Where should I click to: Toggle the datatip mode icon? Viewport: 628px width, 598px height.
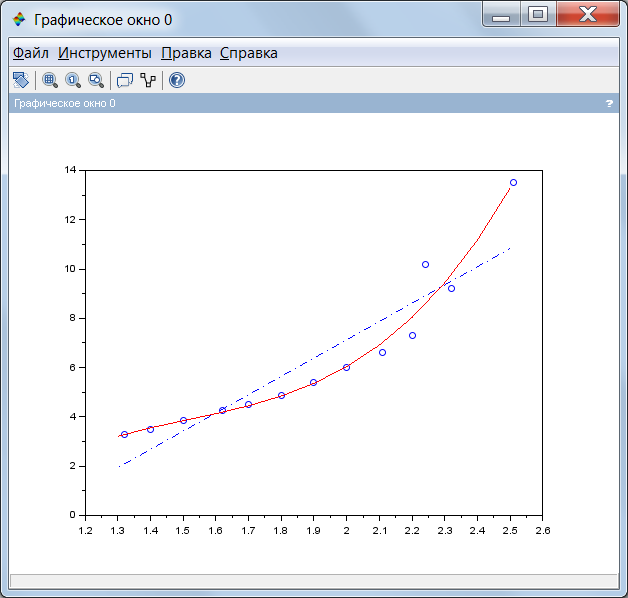148,80
